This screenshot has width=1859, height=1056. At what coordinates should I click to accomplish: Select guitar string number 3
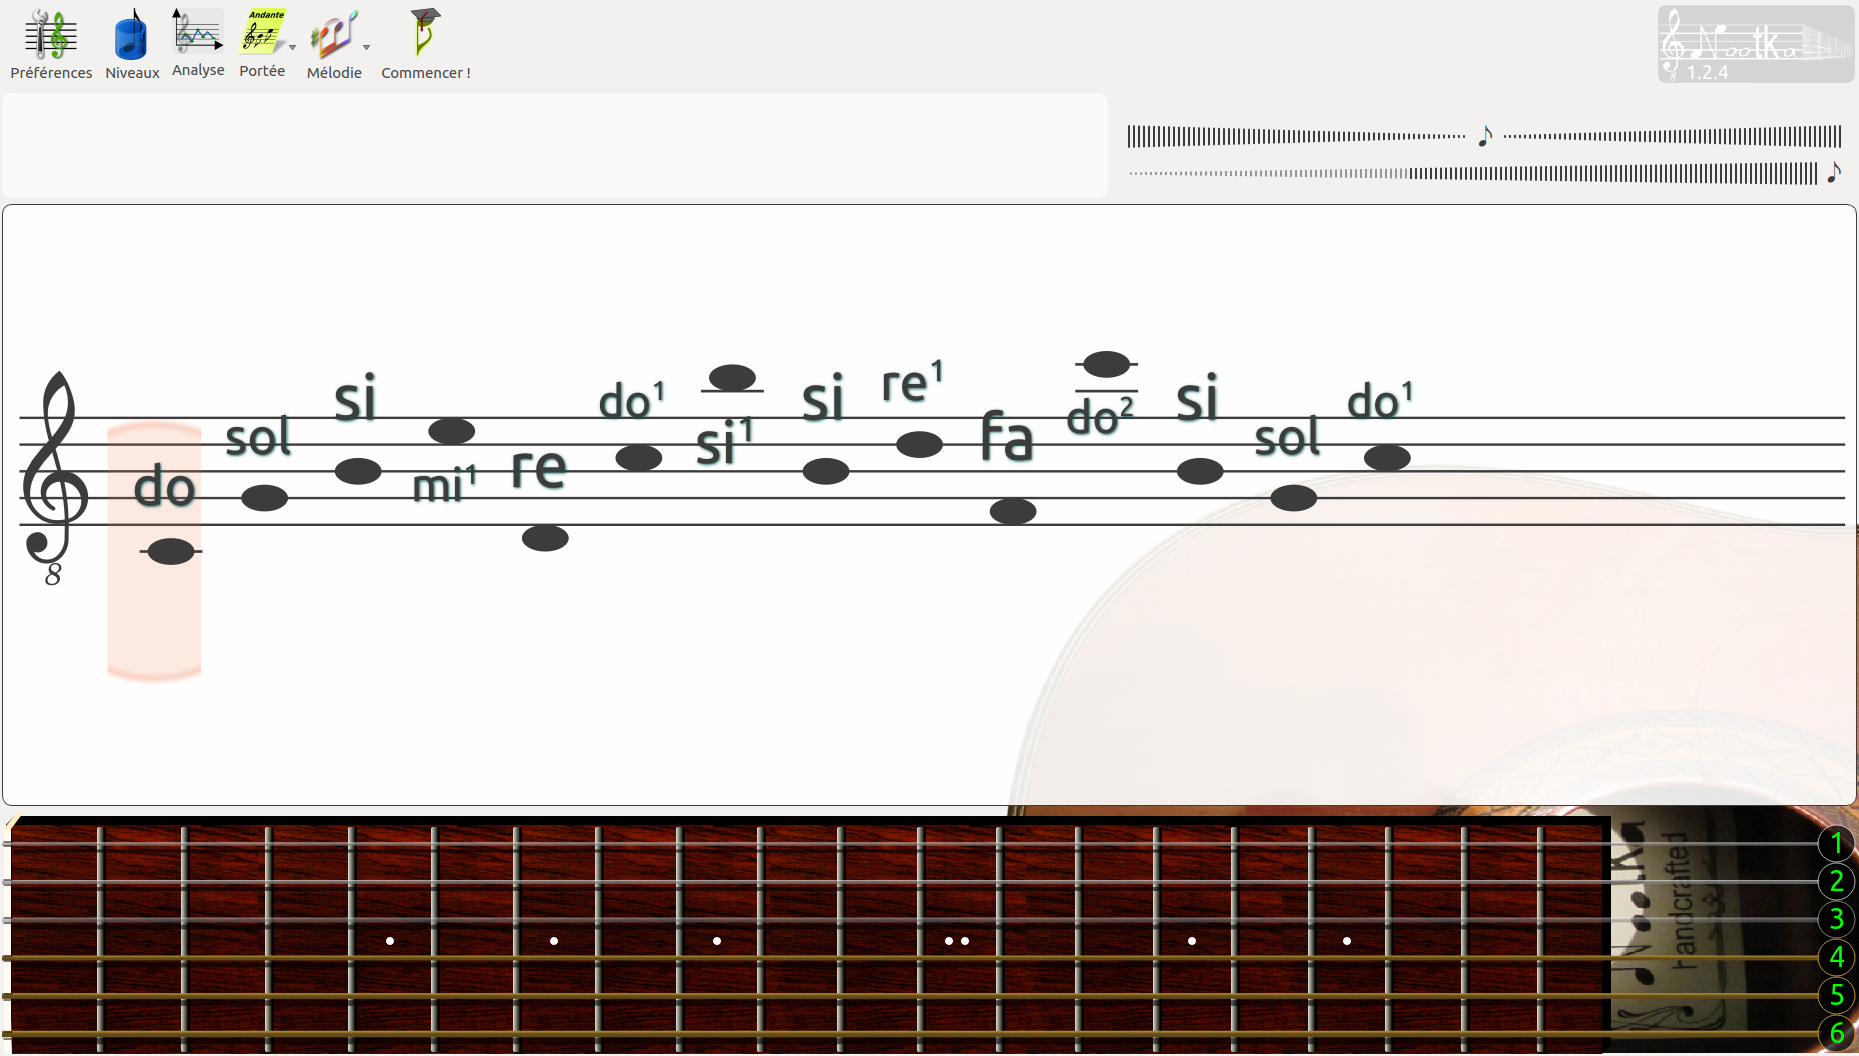1836,919
